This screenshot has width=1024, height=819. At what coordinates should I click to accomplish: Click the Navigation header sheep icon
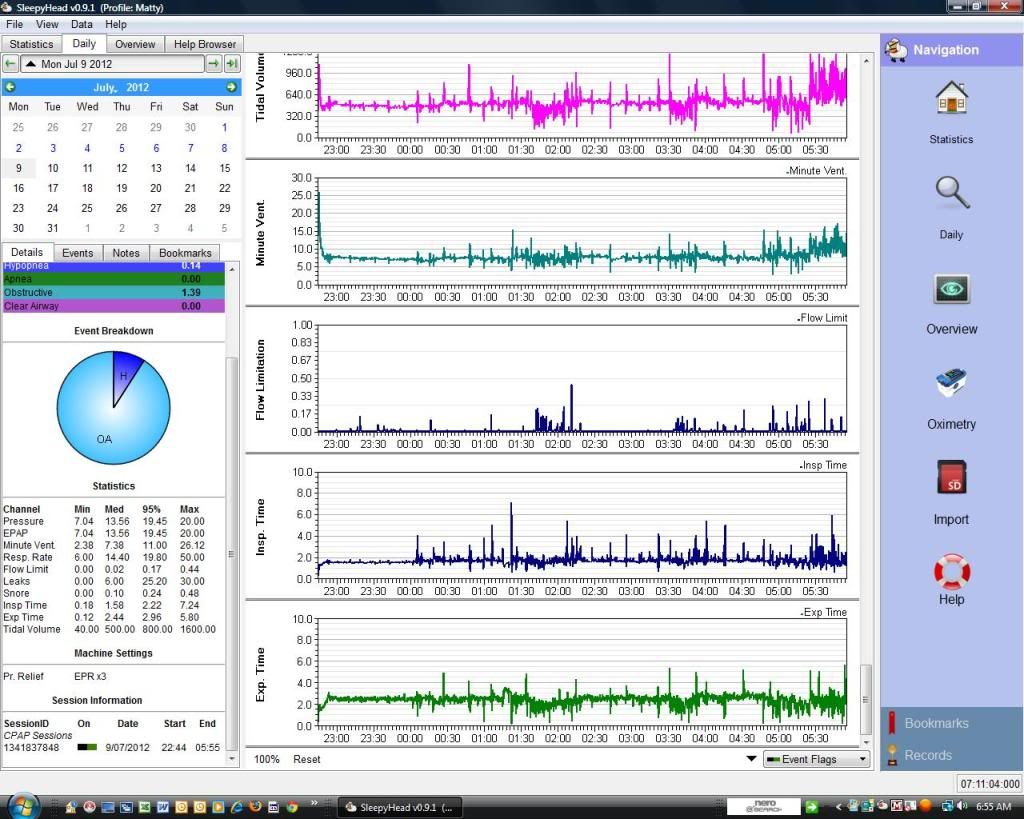(896, 50)
